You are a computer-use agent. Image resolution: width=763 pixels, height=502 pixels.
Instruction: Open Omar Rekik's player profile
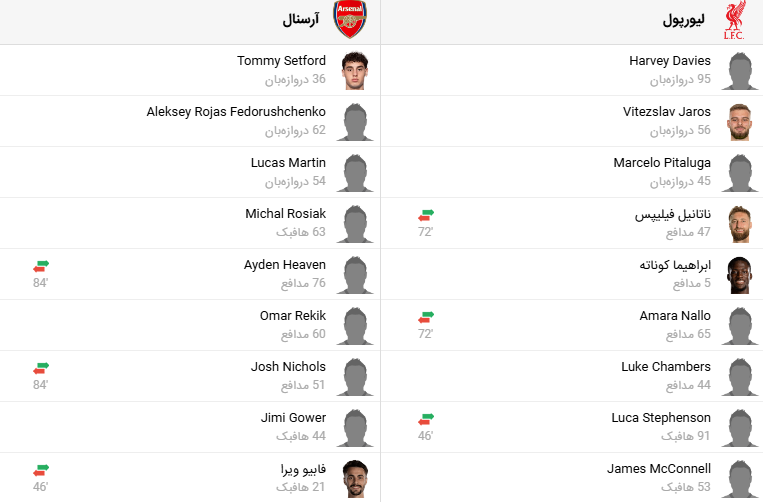click(292, 316)
